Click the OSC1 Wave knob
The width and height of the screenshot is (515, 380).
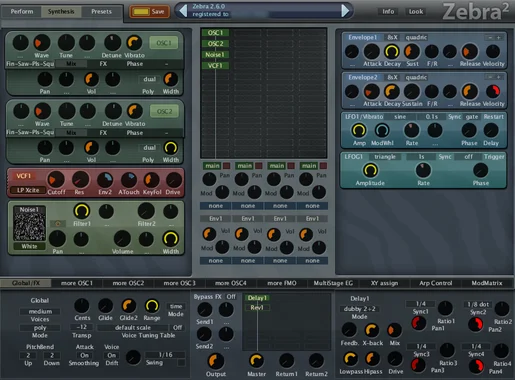coord(42,43)
